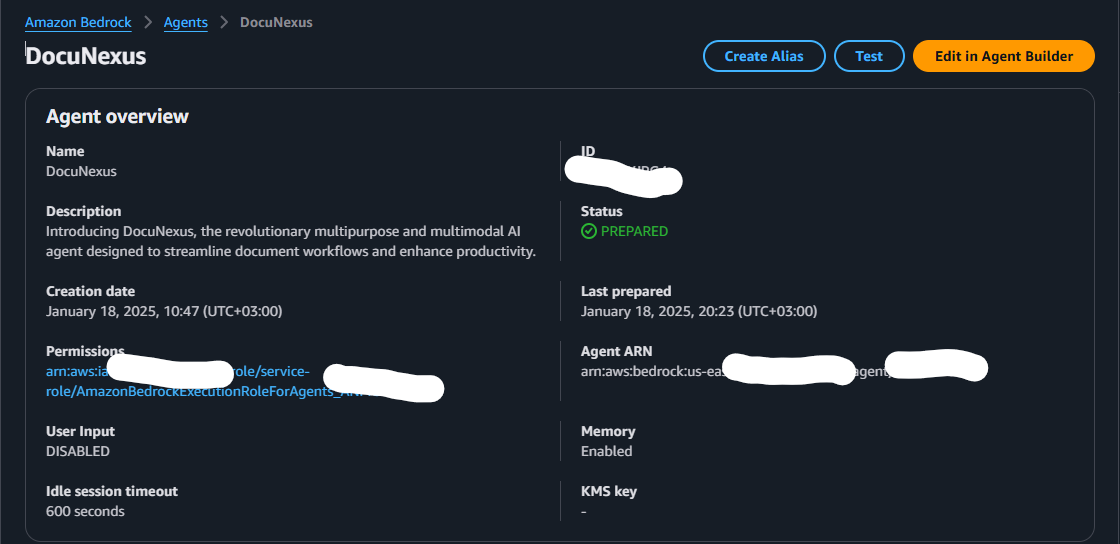This screenshot has height=544, width=1120.
Task: Click the DocuNexus page title heading
Action: [86, 56]
